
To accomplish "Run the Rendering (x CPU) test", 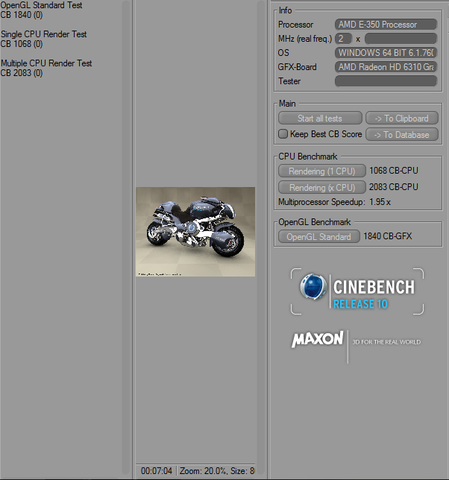I will [x=322, y=187].
